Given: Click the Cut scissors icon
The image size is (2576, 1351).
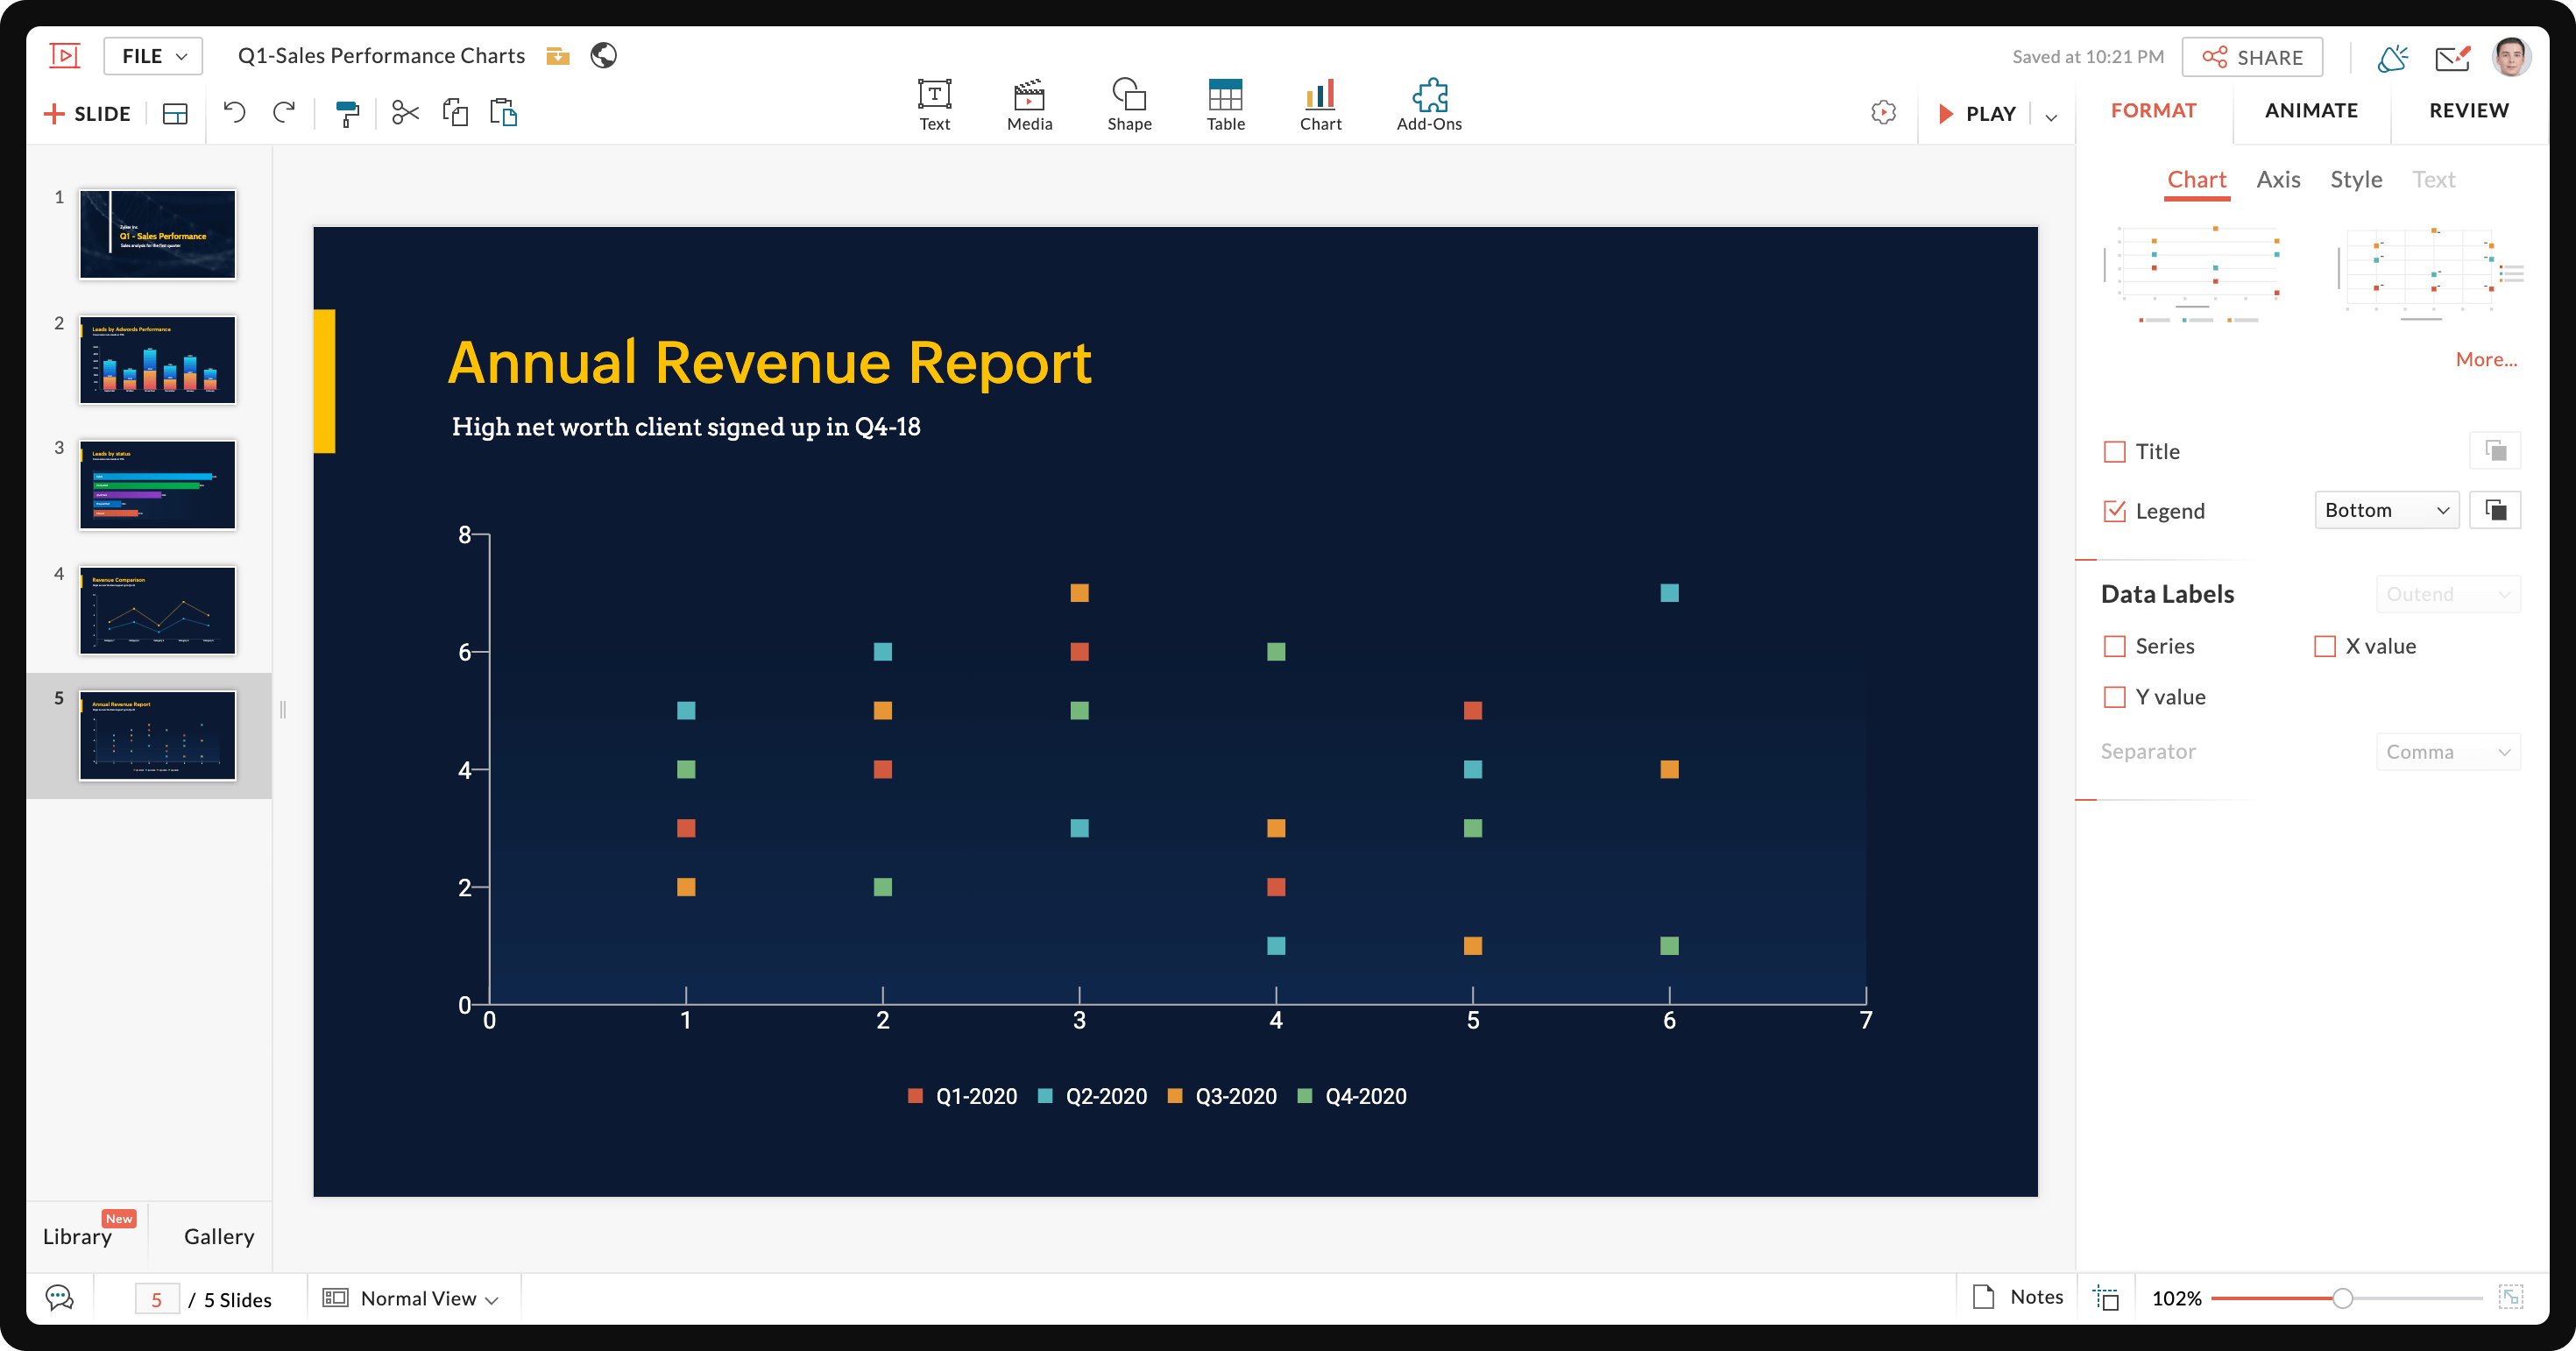Looking at the screenshot, I should pos(405,113).
